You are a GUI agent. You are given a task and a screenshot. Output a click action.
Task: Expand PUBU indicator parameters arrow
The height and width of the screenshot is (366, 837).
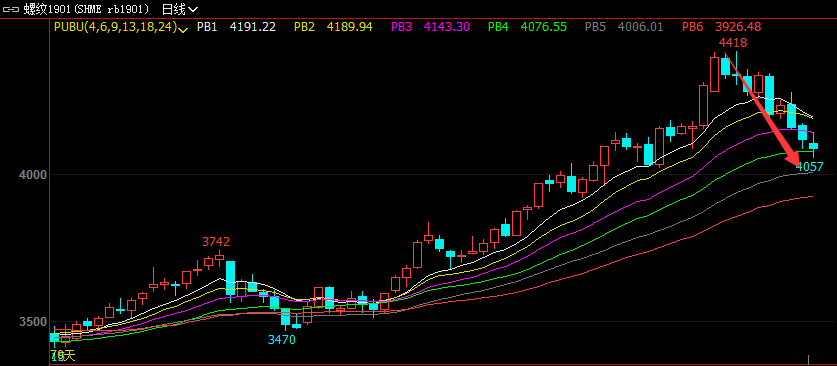pyautogui.click(x=183, y=29)
